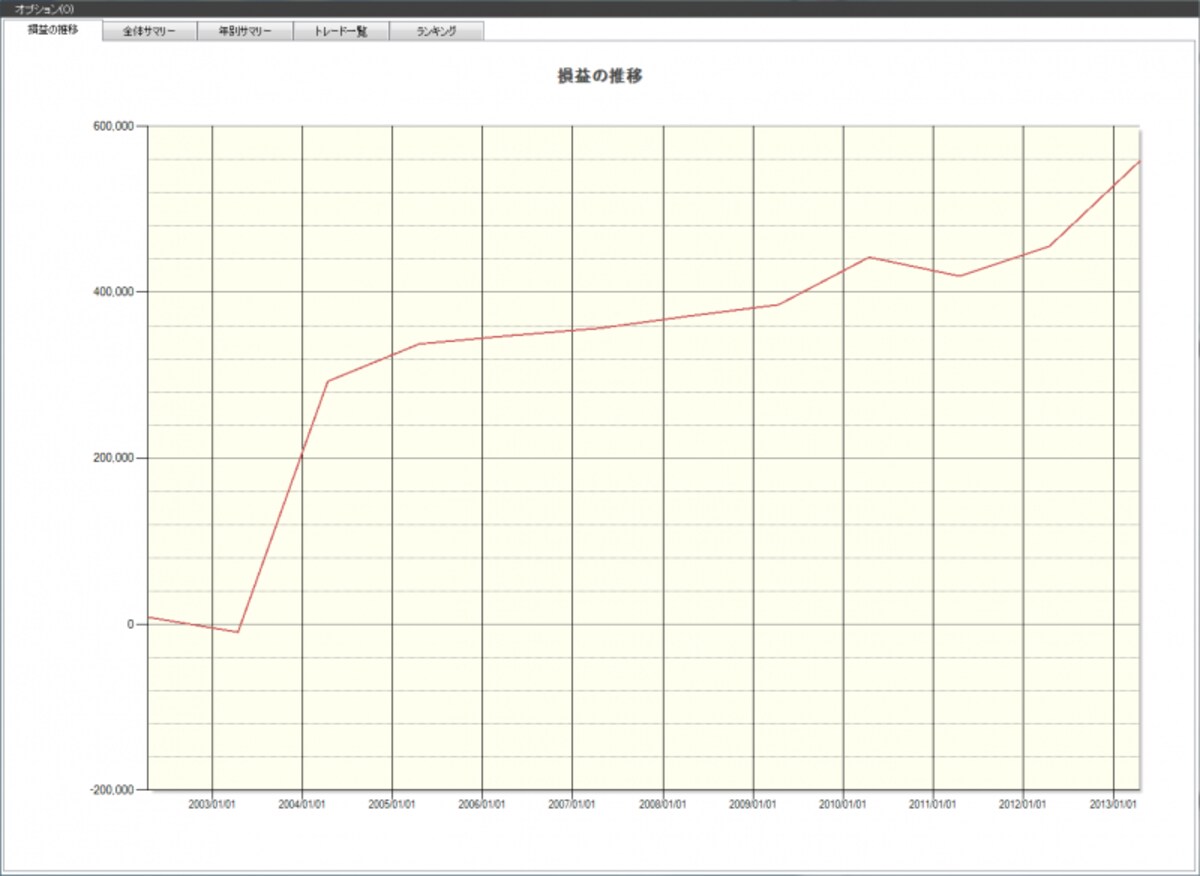Select the 損益の推移 tab
The width and height of the screenshot is (1200, 876).
[x=53, y=30]
